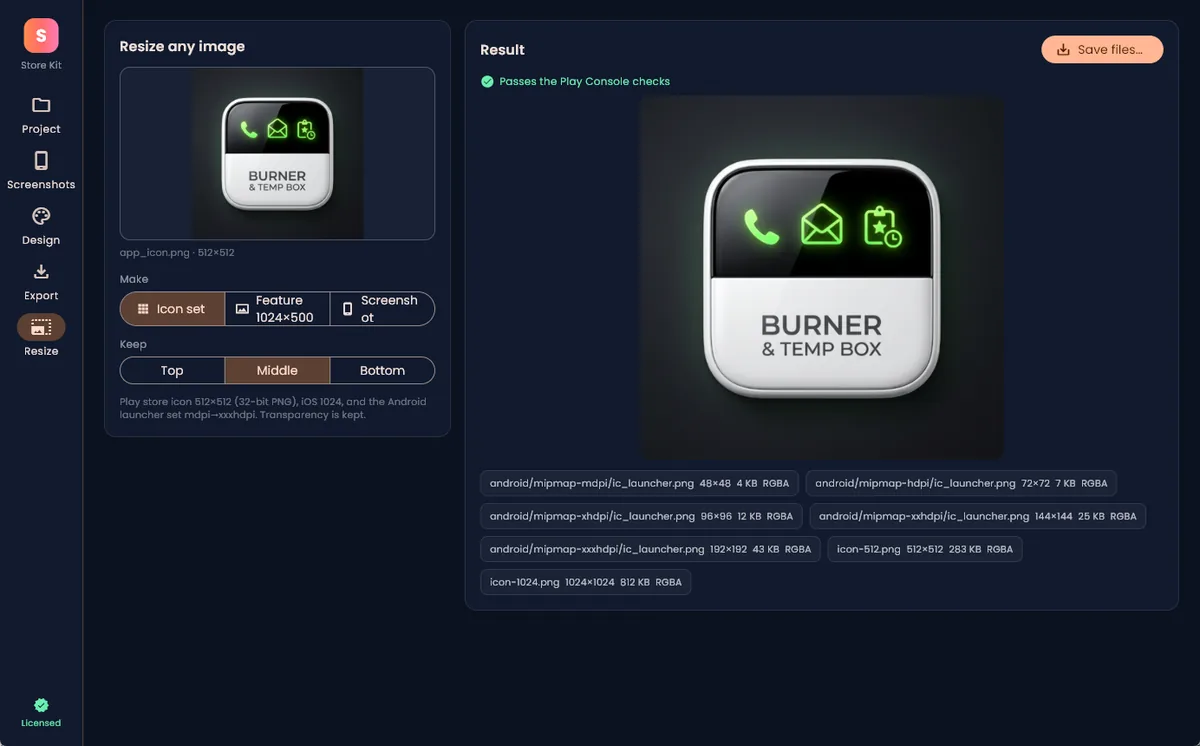Choose the Screenshot make option
The height and width of the screenshot is (746, 1200).
[x=382, y=309]
